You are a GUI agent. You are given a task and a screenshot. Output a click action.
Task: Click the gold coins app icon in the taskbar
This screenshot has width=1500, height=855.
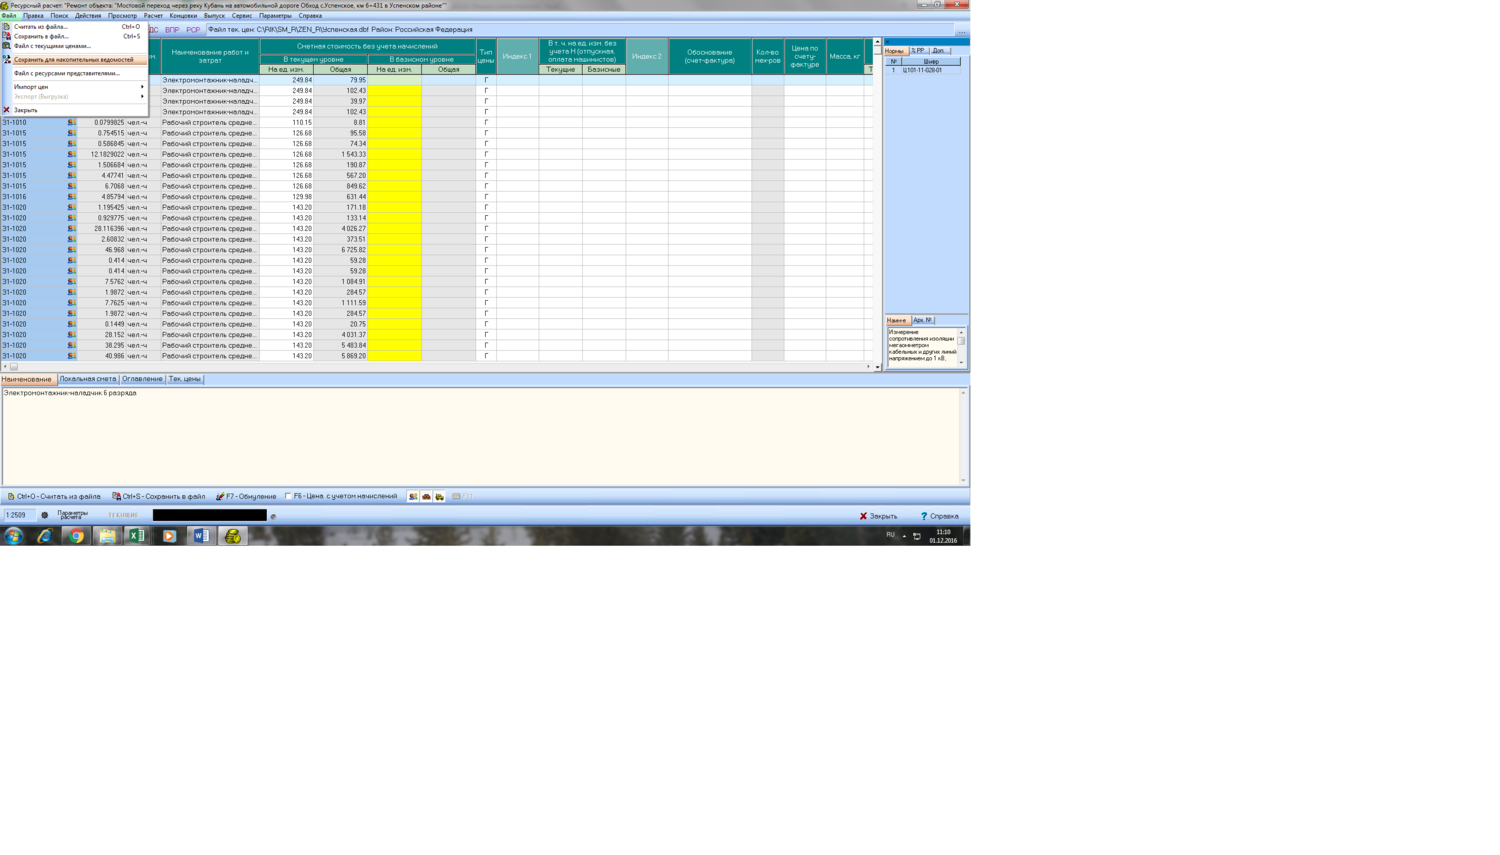tap(233, 536)
